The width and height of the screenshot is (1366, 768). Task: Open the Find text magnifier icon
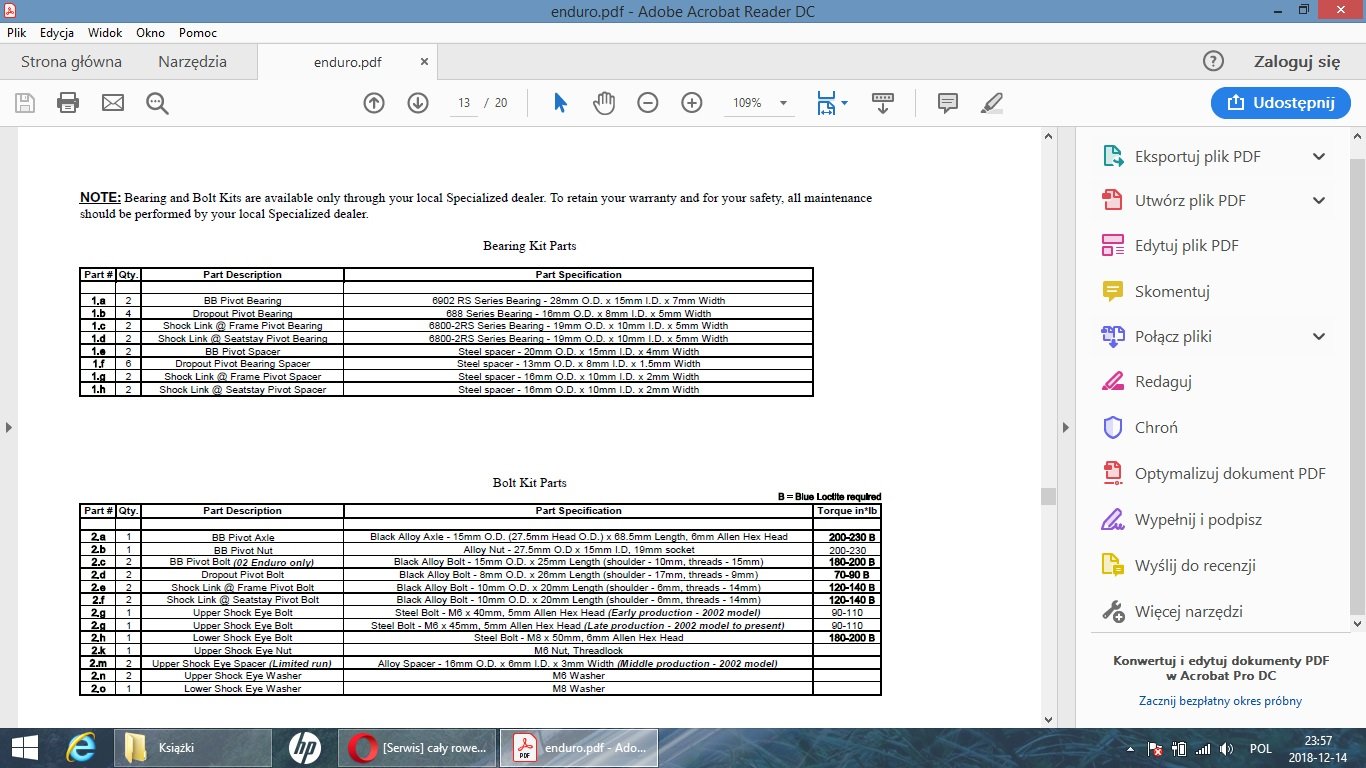[157, 102]
